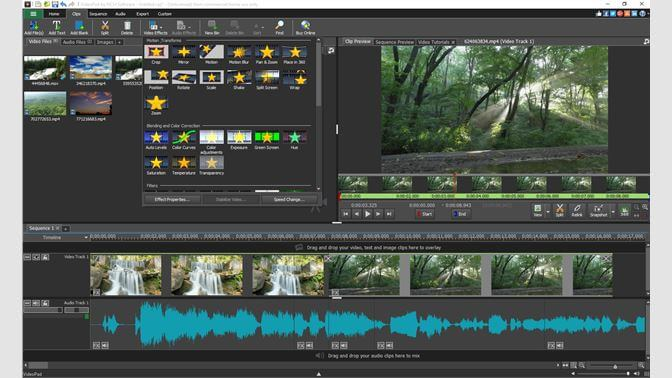Select the Transparency effect
The image size is (672, 378).
pyautogui.click(x=211, y=166)
